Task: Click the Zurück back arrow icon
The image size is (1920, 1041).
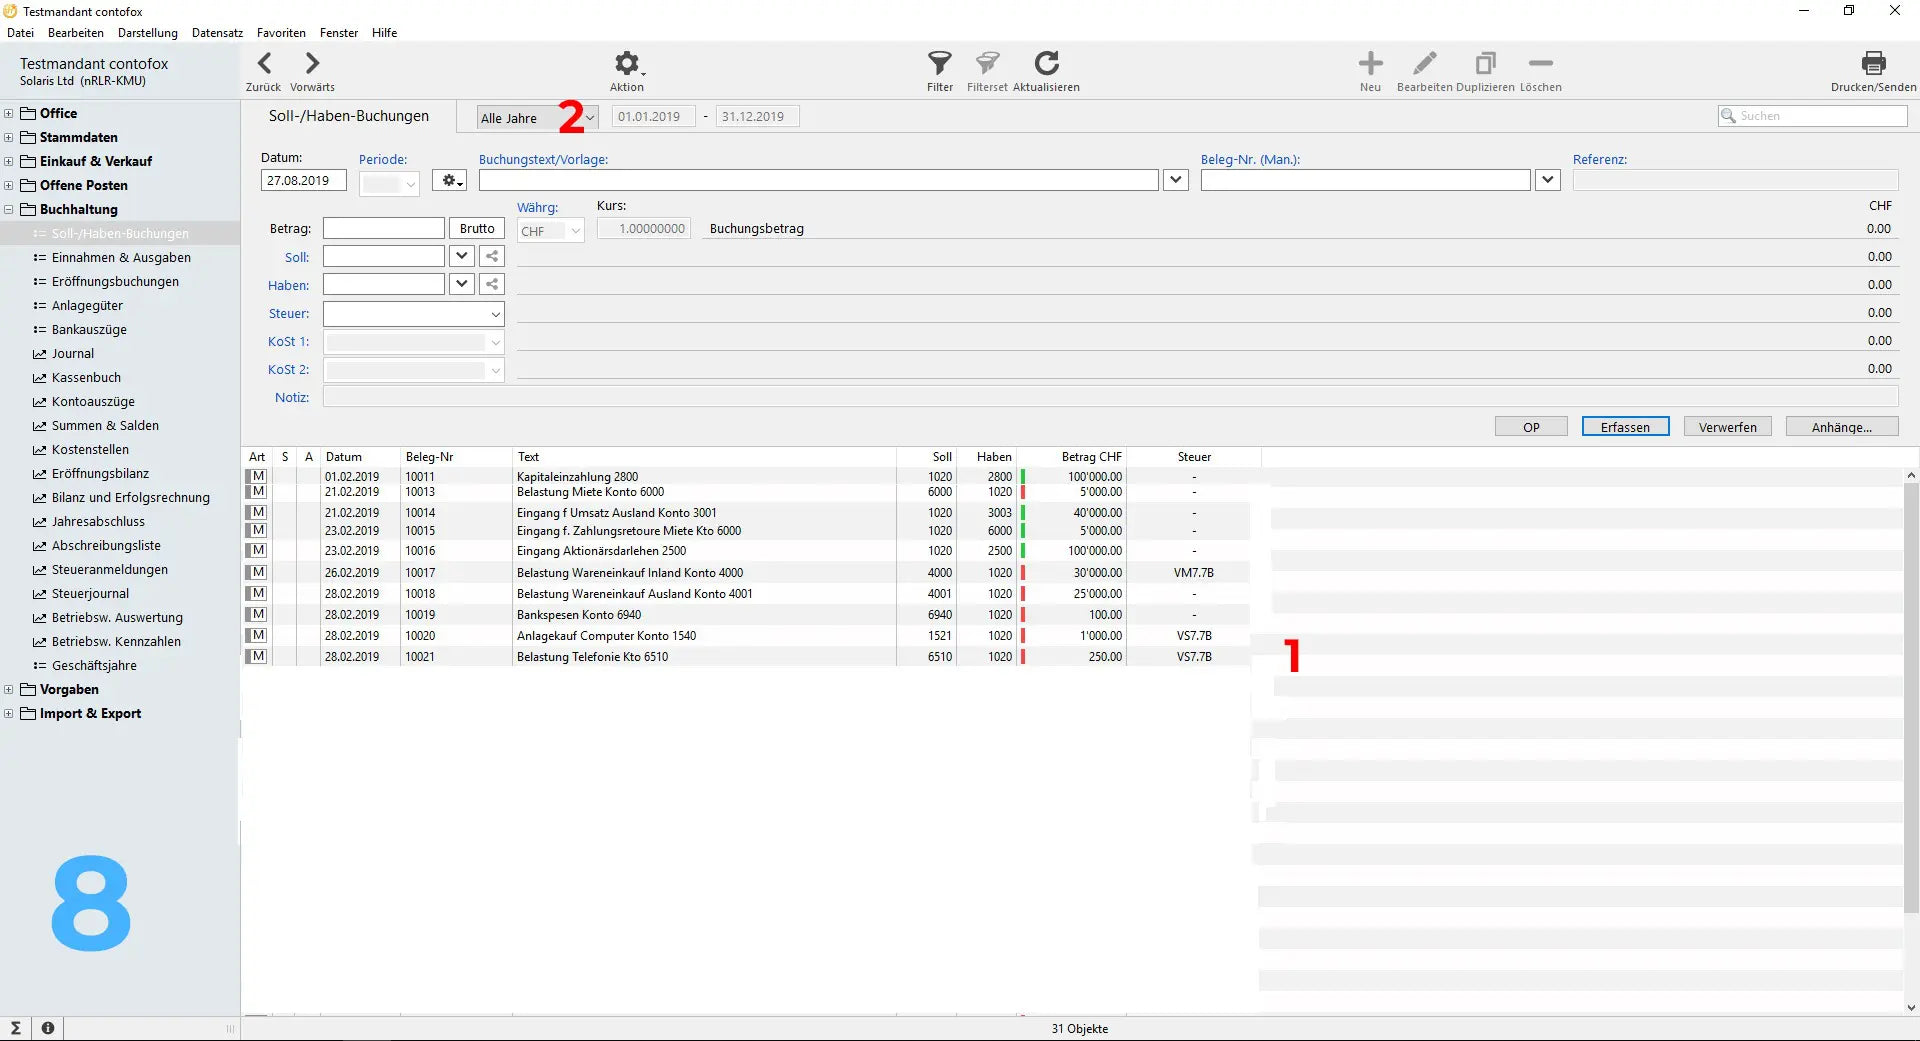Action: point(264,64)
